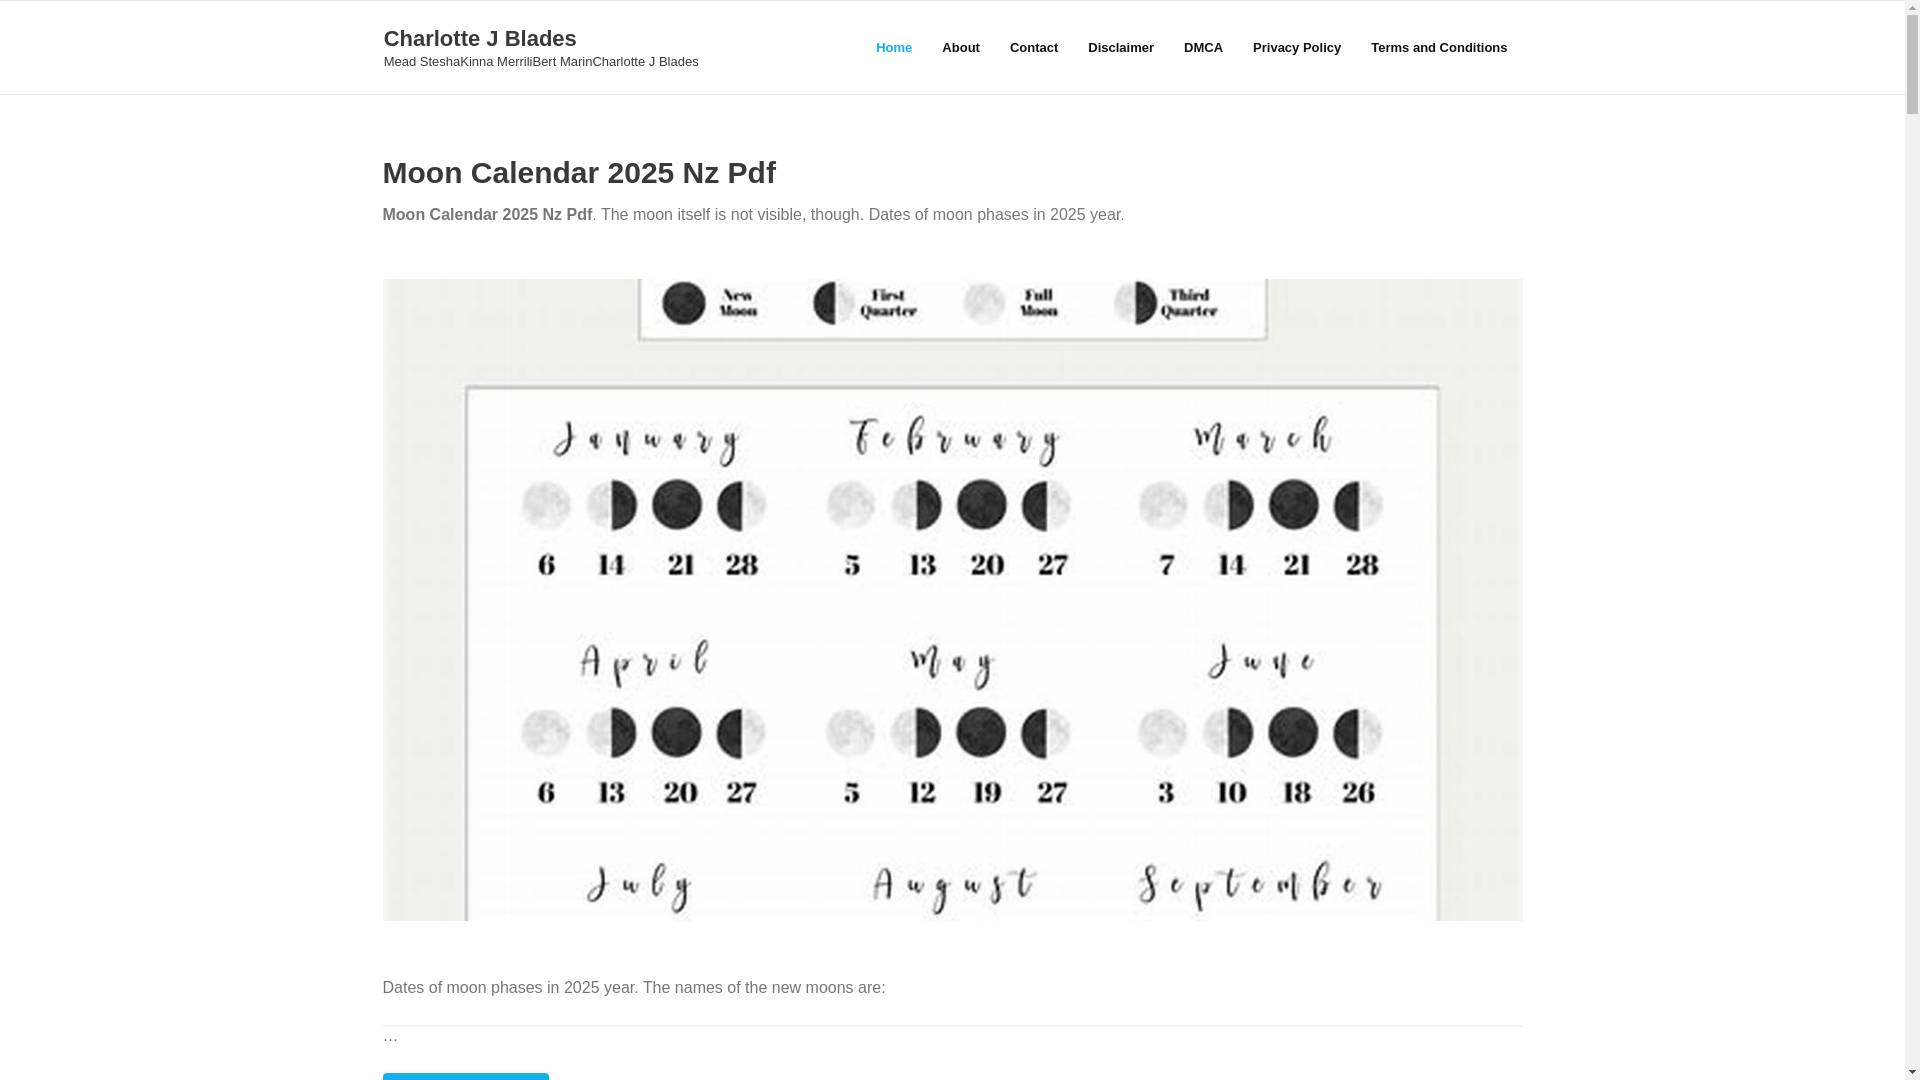Open the About page
Image resolution: width=1920 pixels, height=1080 pixels.
(x=960, y=48)
